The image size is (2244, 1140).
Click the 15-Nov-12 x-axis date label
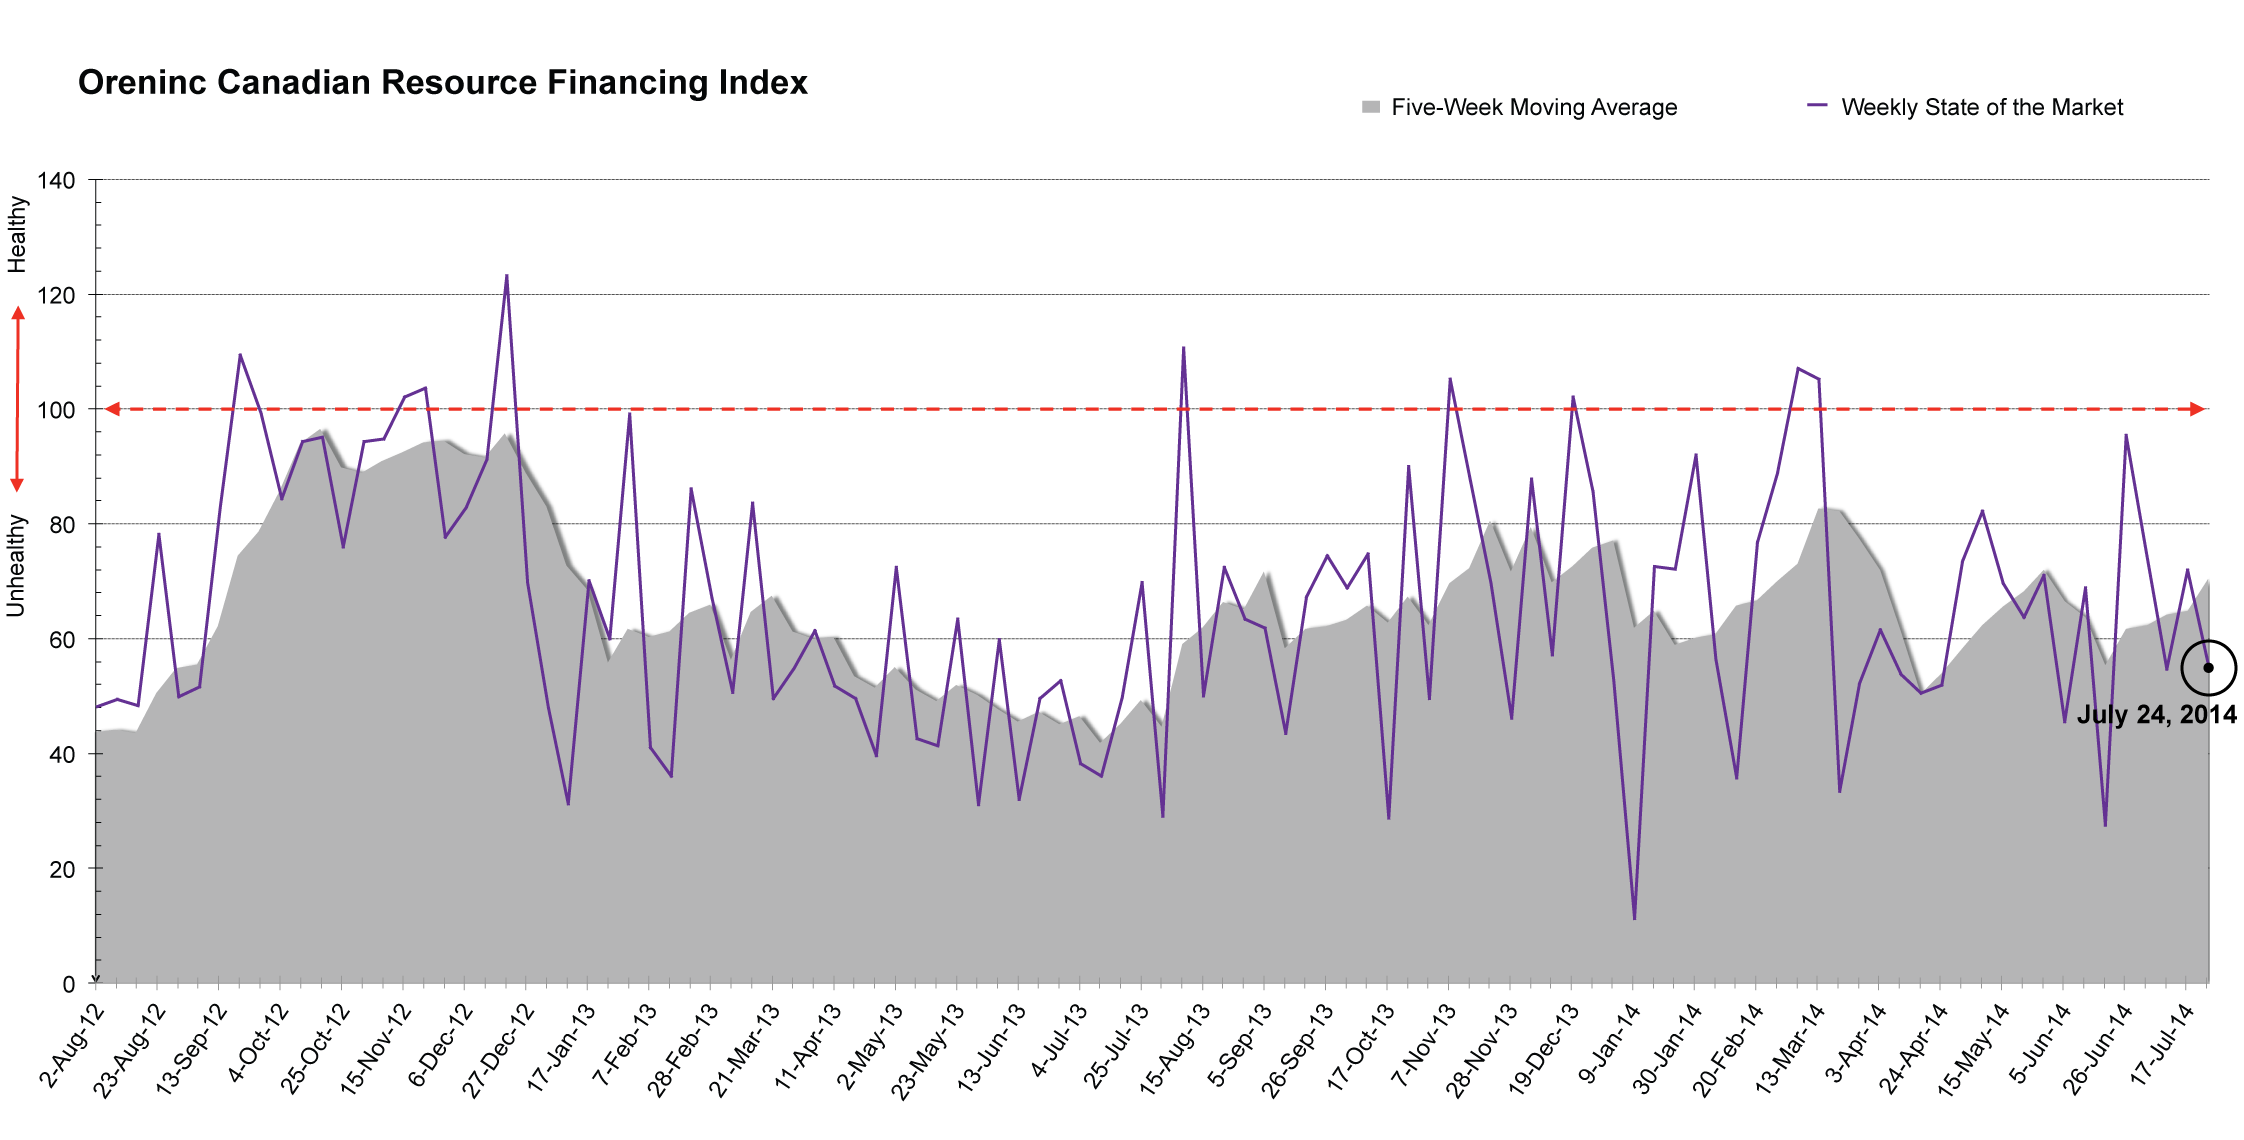pos(376,1050)
